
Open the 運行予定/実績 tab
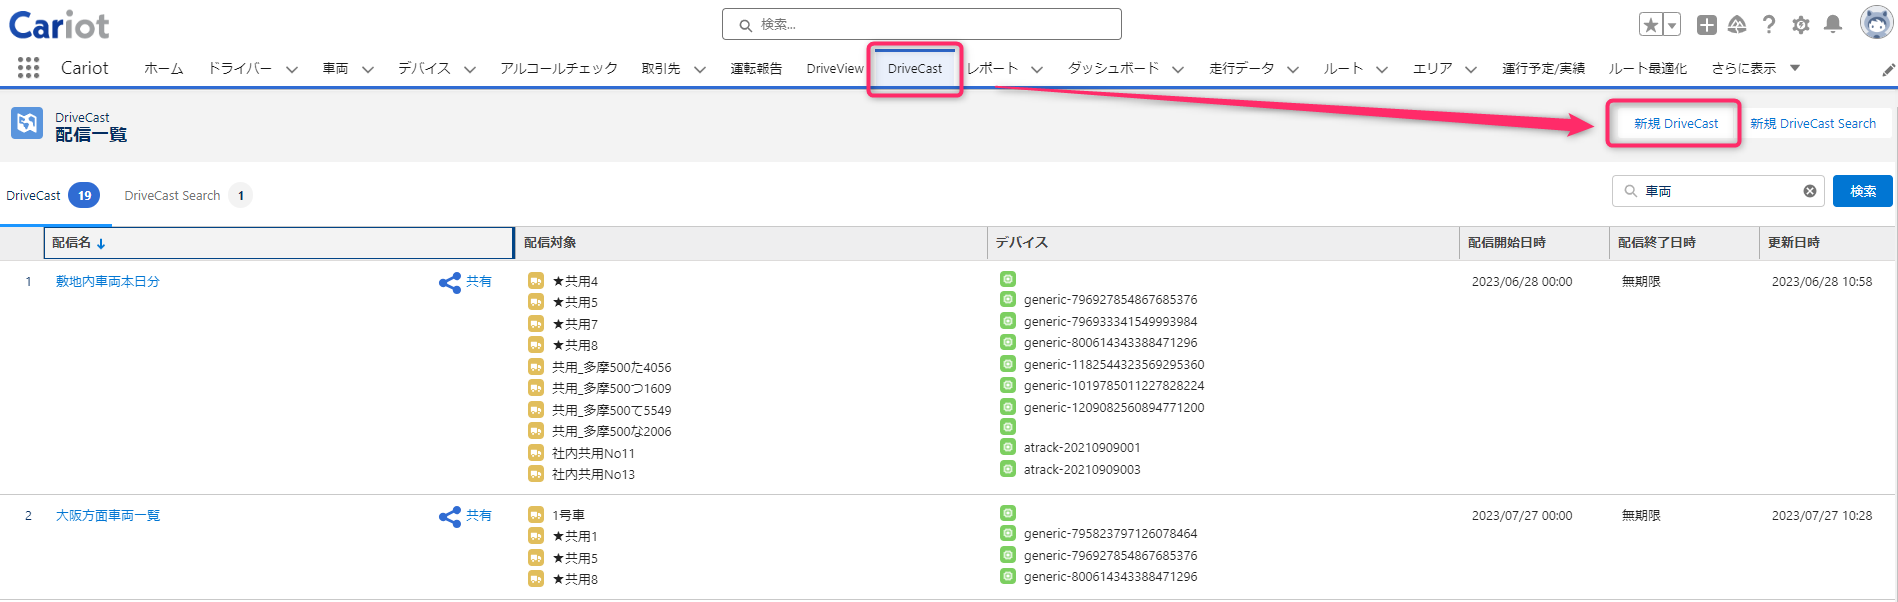coord(1543,68)
